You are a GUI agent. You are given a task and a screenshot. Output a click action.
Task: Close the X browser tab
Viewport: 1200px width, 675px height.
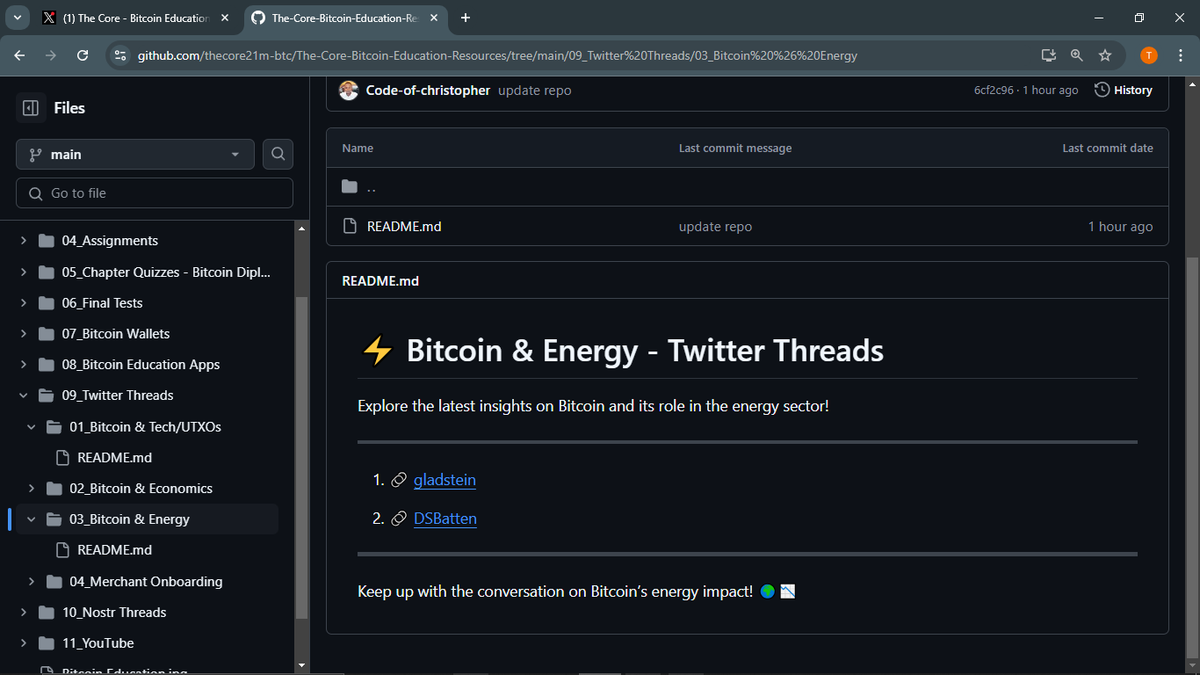224,18
